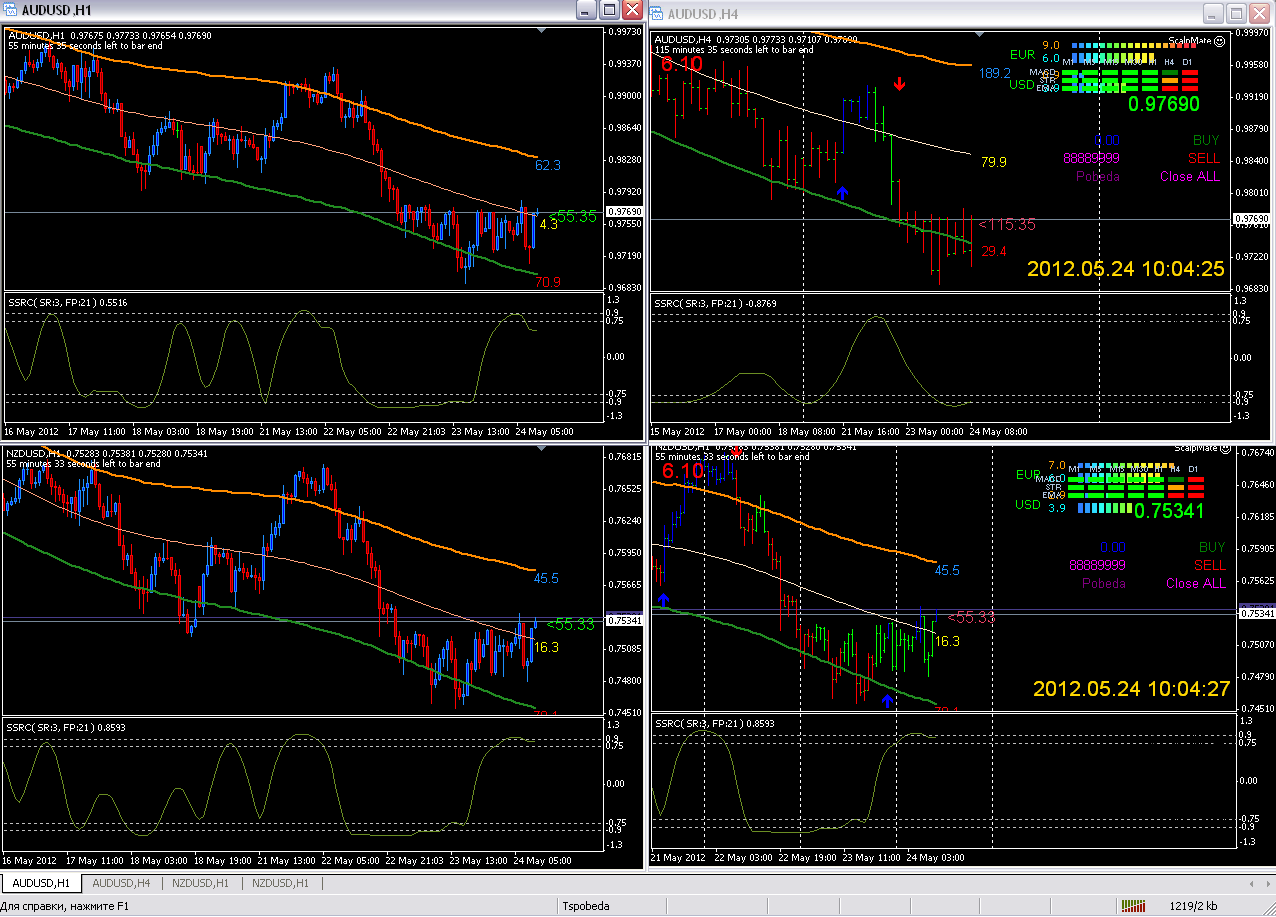The width and height of the screenshot is (1276, 917).
Task: Click the AUDUSD,H4 window title icon
Action: point(658,14)
